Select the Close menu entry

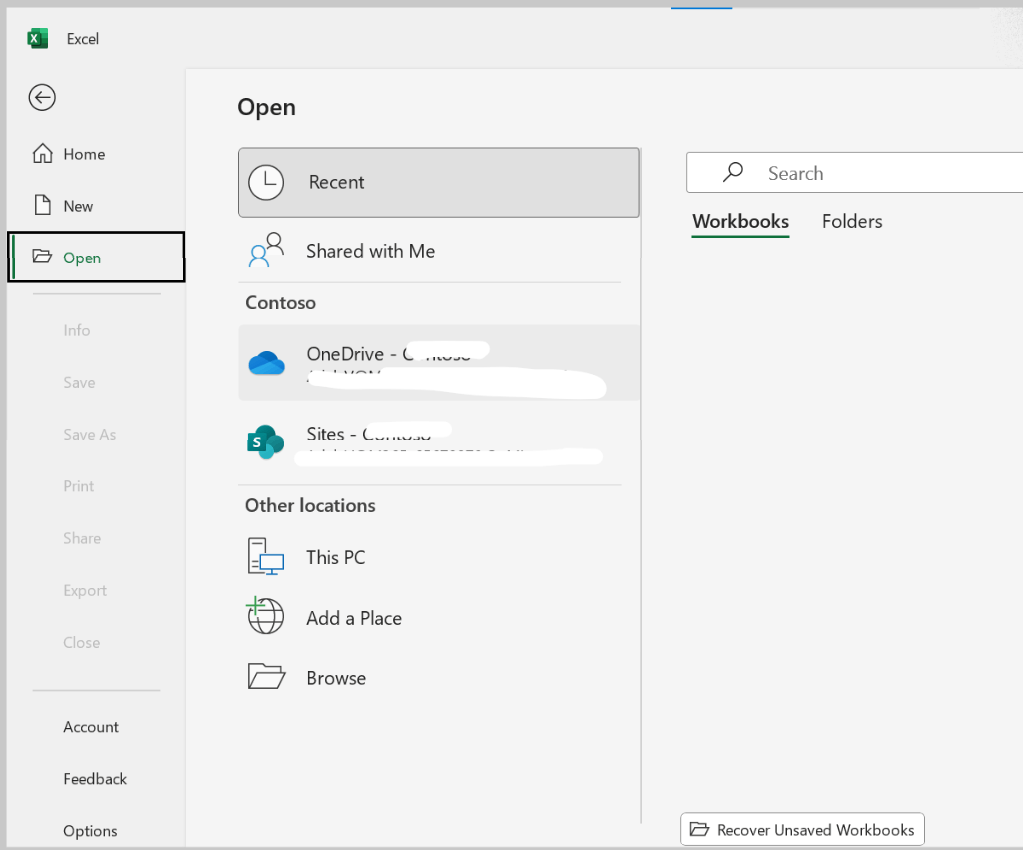click(x=82, y=643)
